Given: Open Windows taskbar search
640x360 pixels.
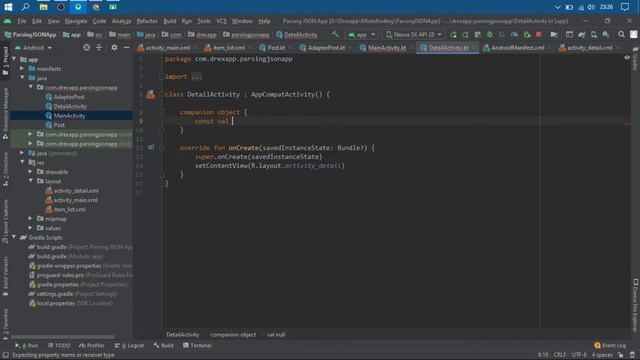Looking at the screenshot, I should point(26,7).
